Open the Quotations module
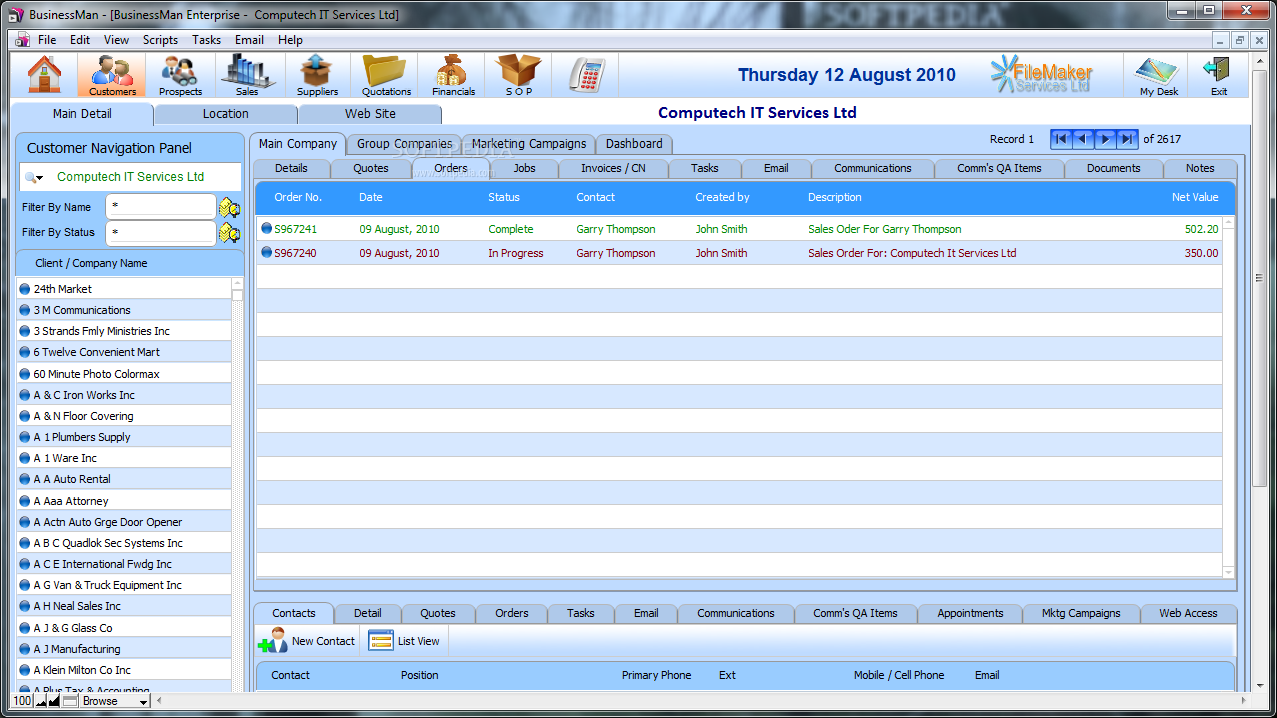This screenshot has width=1277, height=718. pos(386,75)
